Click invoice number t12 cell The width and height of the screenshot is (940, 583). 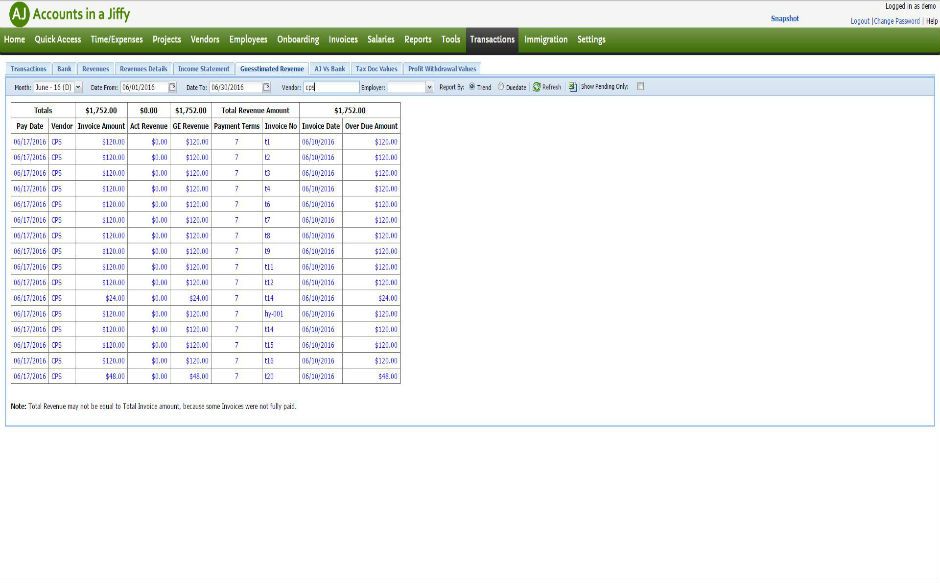pyautogui.click(x=281, y=283)
